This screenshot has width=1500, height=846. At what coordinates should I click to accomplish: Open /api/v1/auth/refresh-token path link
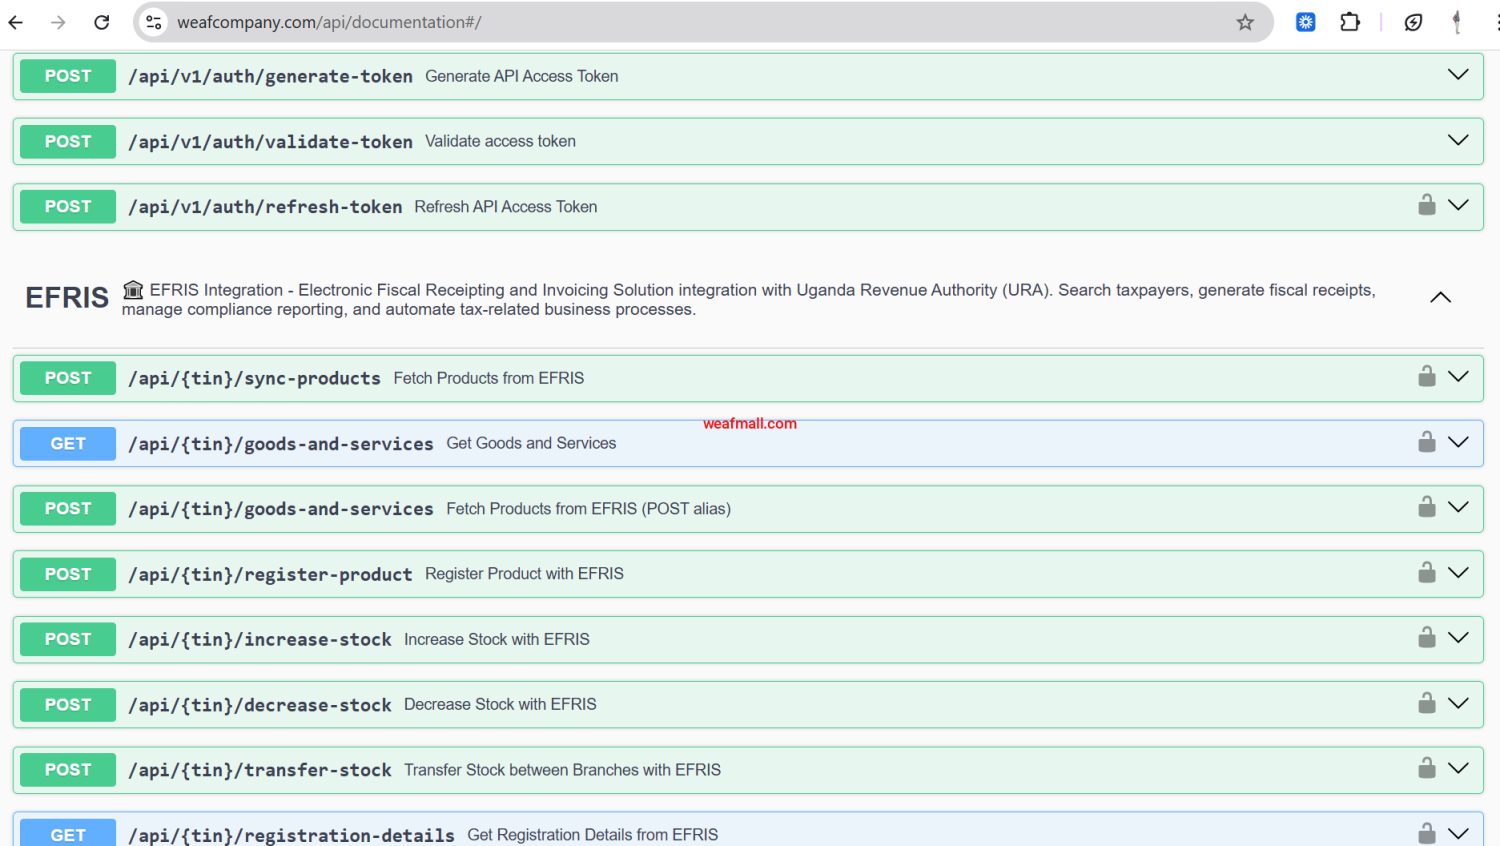265,207
